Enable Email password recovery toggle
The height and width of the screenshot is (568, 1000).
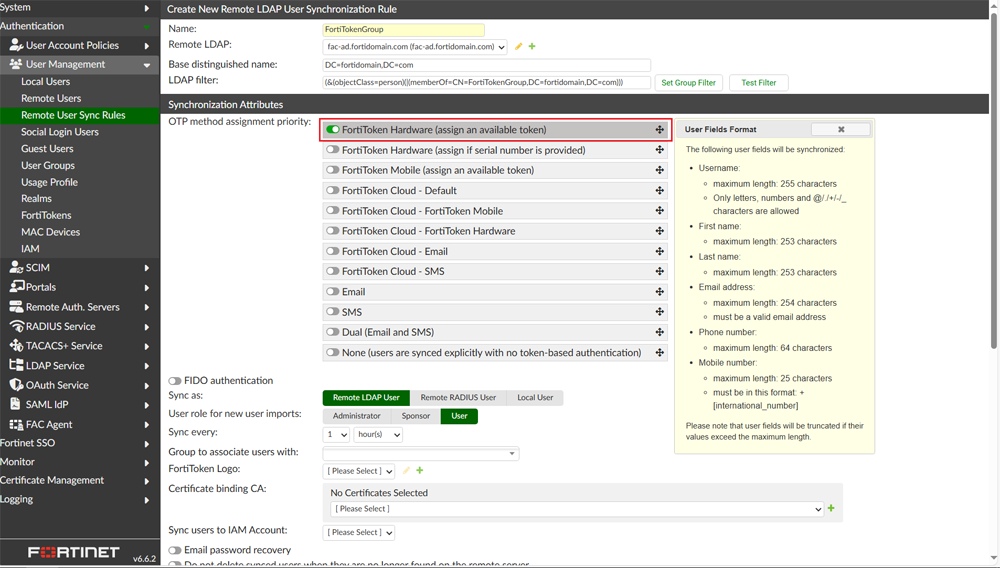click(x=175, y=550)
